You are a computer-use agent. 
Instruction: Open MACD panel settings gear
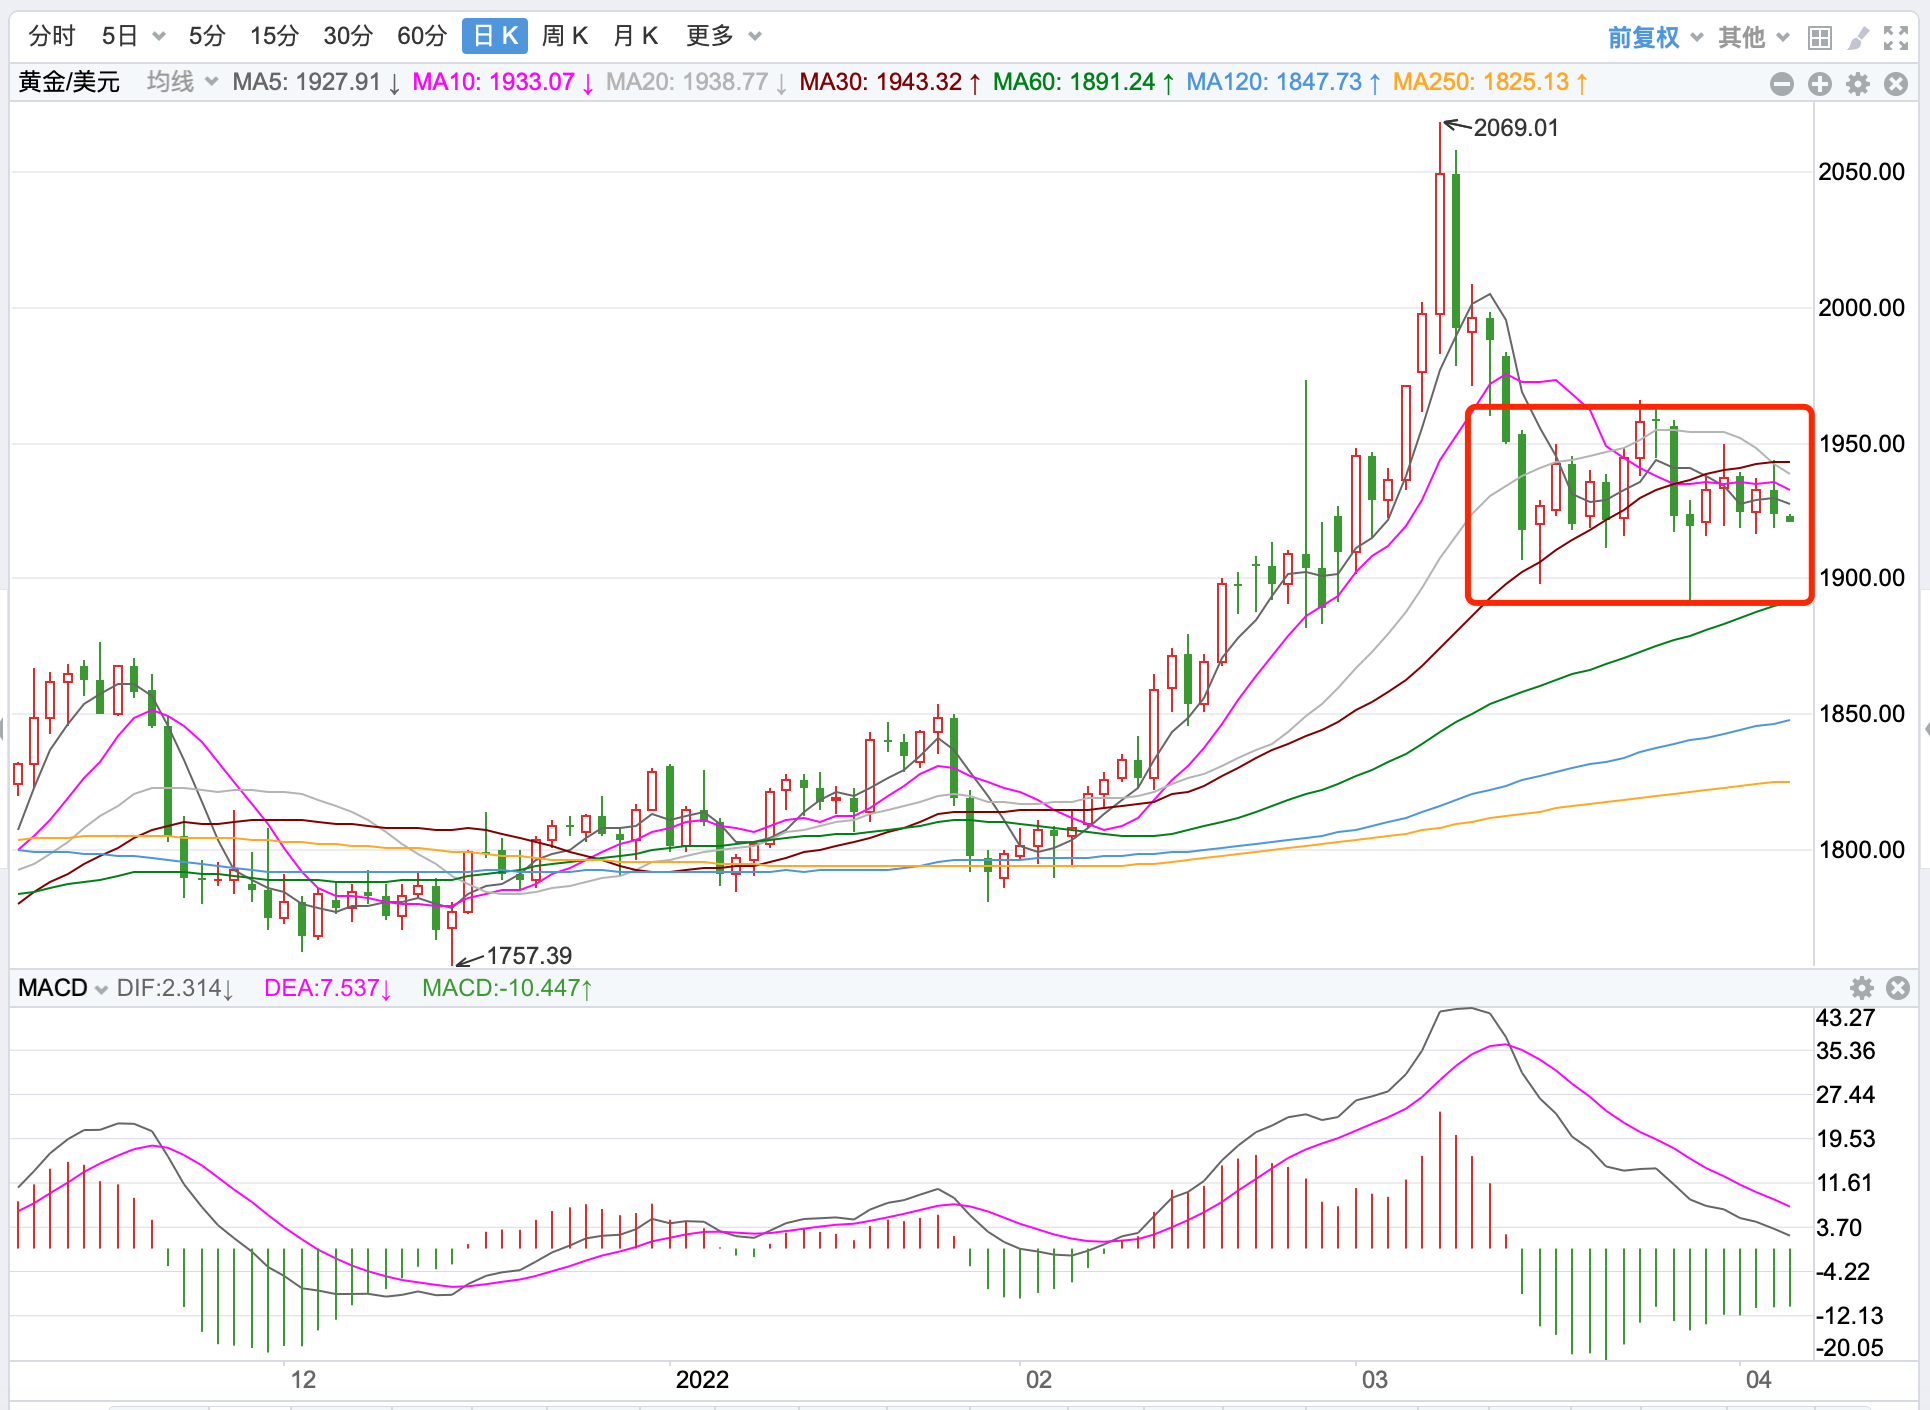(1862, 988)
